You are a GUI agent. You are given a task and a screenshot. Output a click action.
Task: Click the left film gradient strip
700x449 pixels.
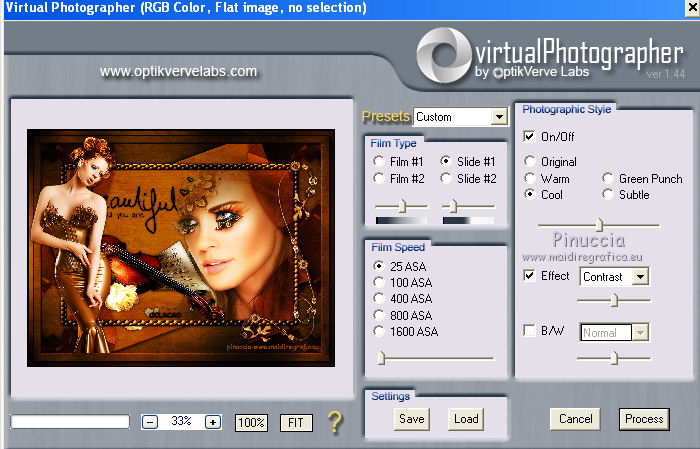401,220
